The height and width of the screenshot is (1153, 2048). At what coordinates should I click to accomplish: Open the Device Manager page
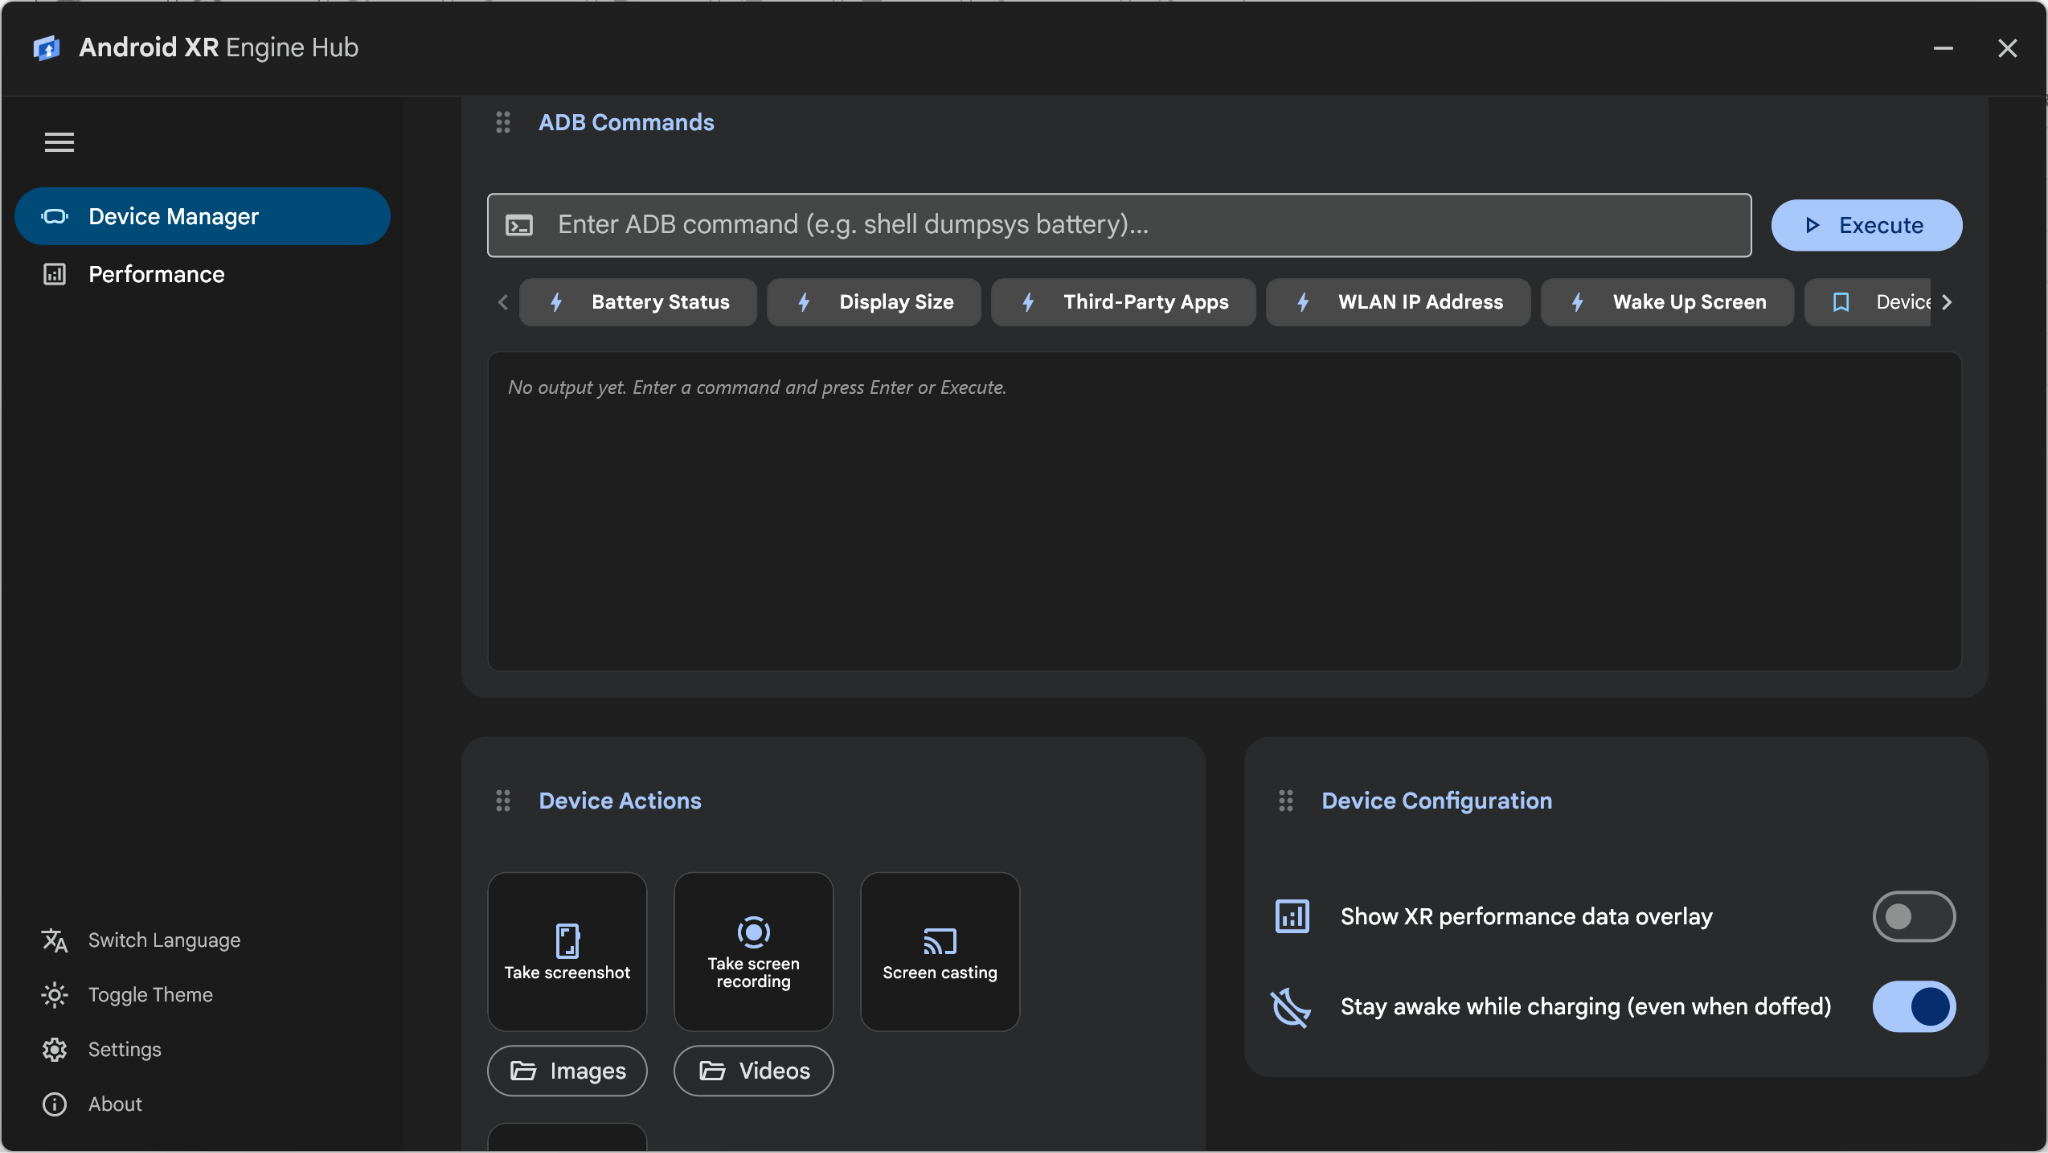pos(202,216)
